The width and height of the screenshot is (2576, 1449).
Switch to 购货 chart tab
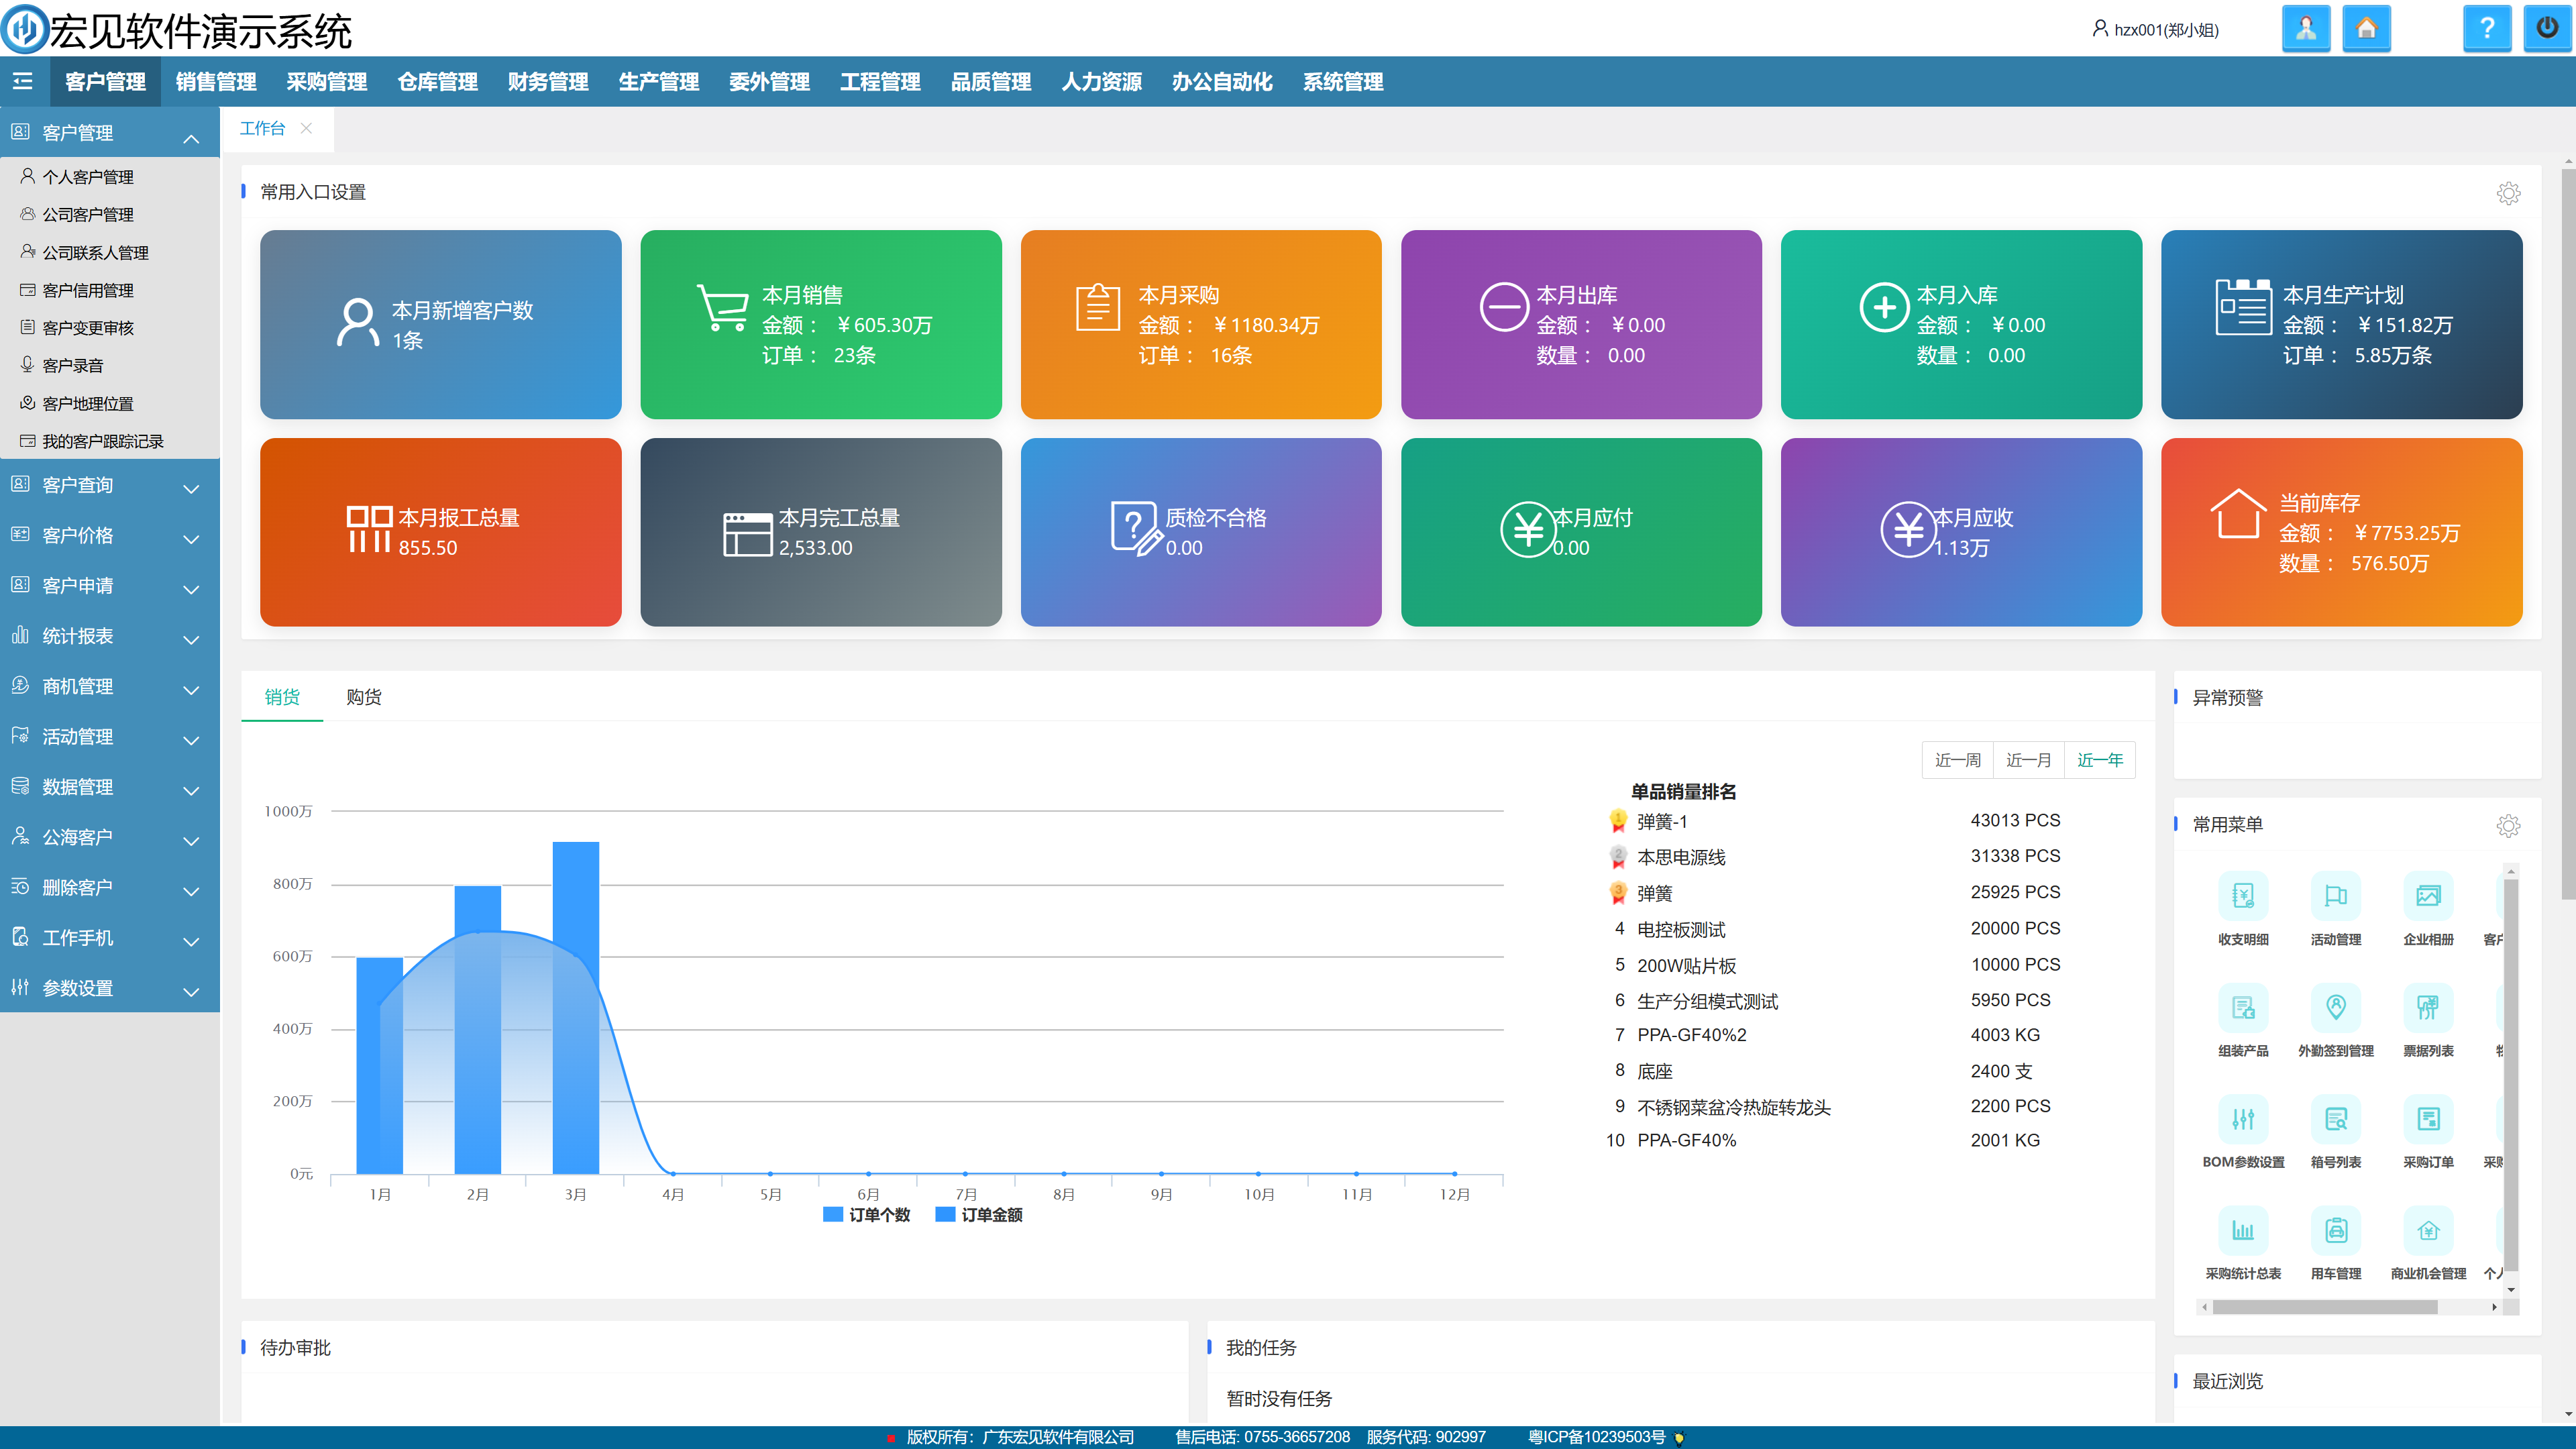(x=364, y=697)
